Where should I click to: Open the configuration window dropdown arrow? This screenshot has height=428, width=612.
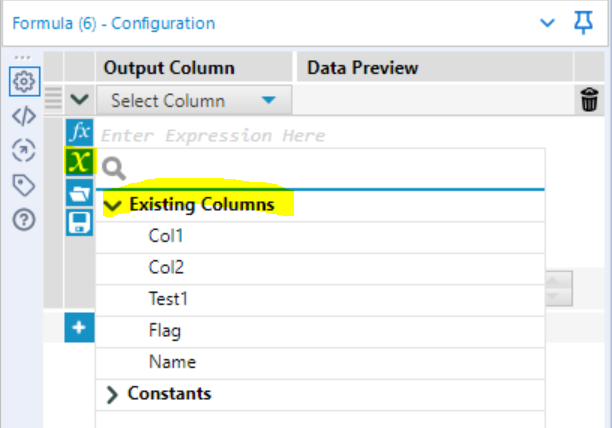[x=546, y=22]
